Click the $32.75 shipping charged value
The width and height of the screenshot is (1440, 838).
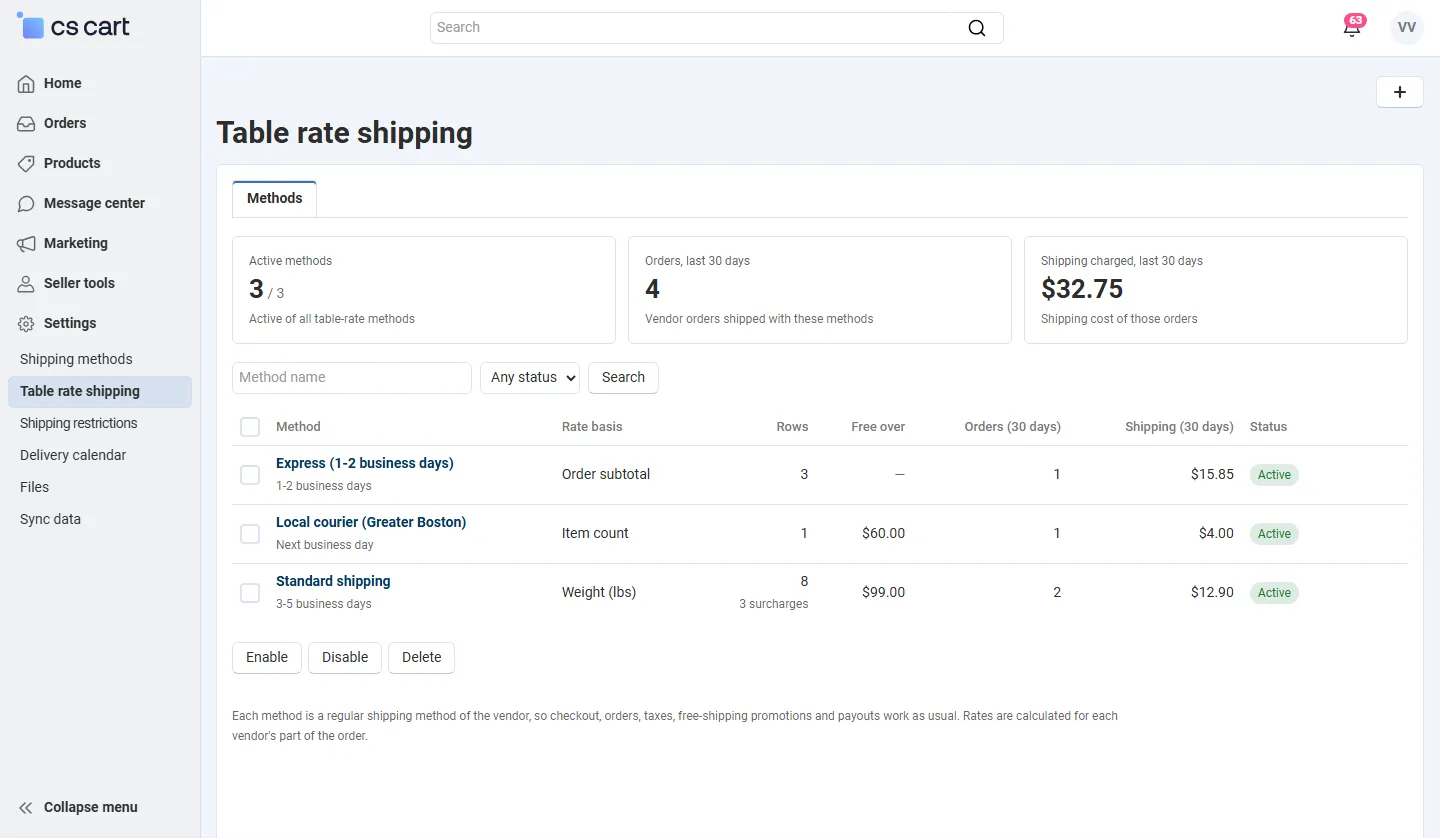click(x=1082, y=290)
